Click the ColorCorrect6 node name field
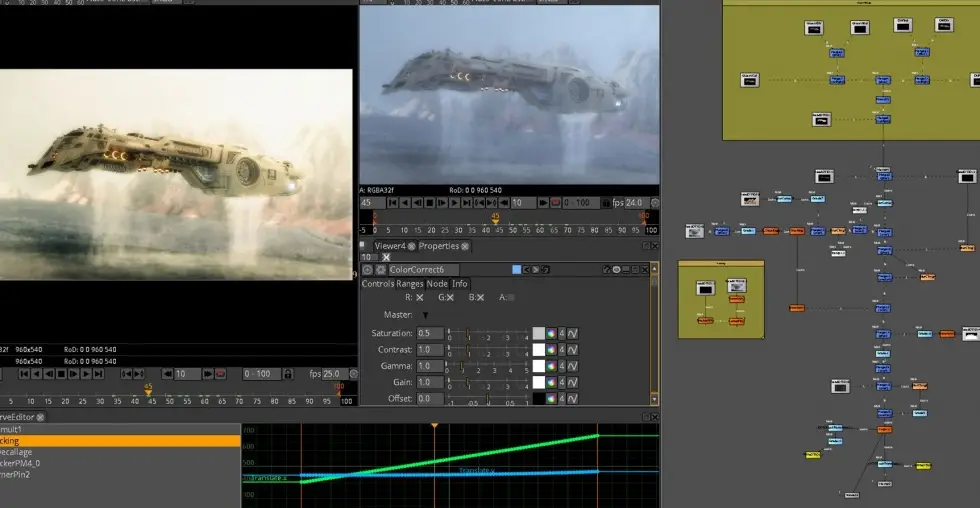Image resolution: width=980 pixels, height=508 pixels. tap(424, 270)
